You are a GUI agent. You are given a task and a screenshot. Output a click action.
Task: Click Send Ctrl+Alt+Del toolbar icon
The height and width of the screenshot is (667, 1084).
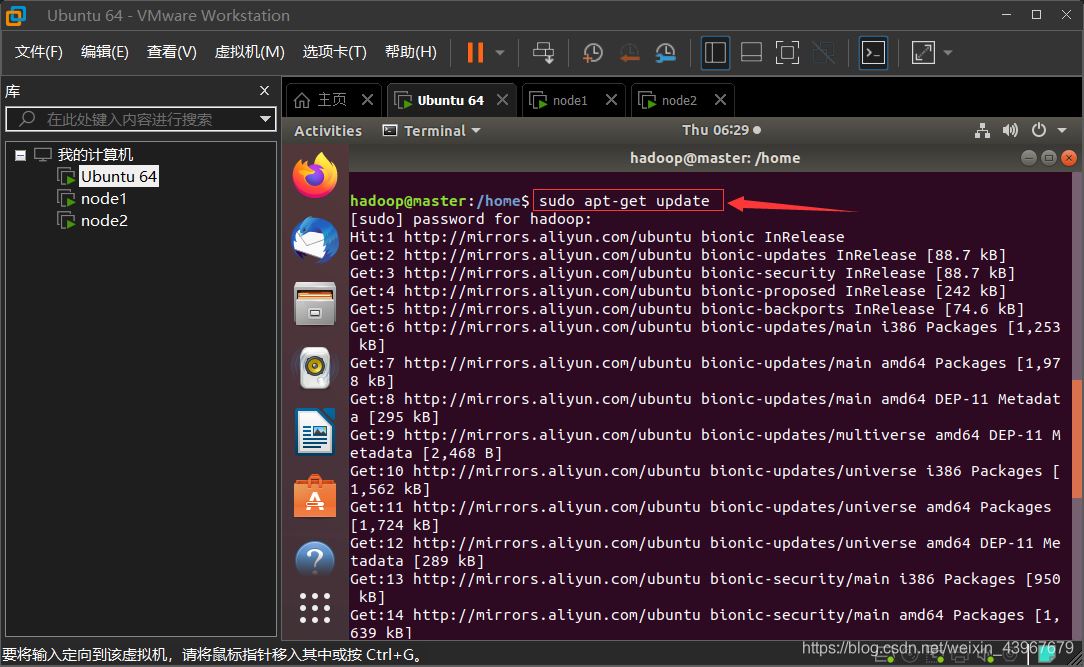(543, 52)
